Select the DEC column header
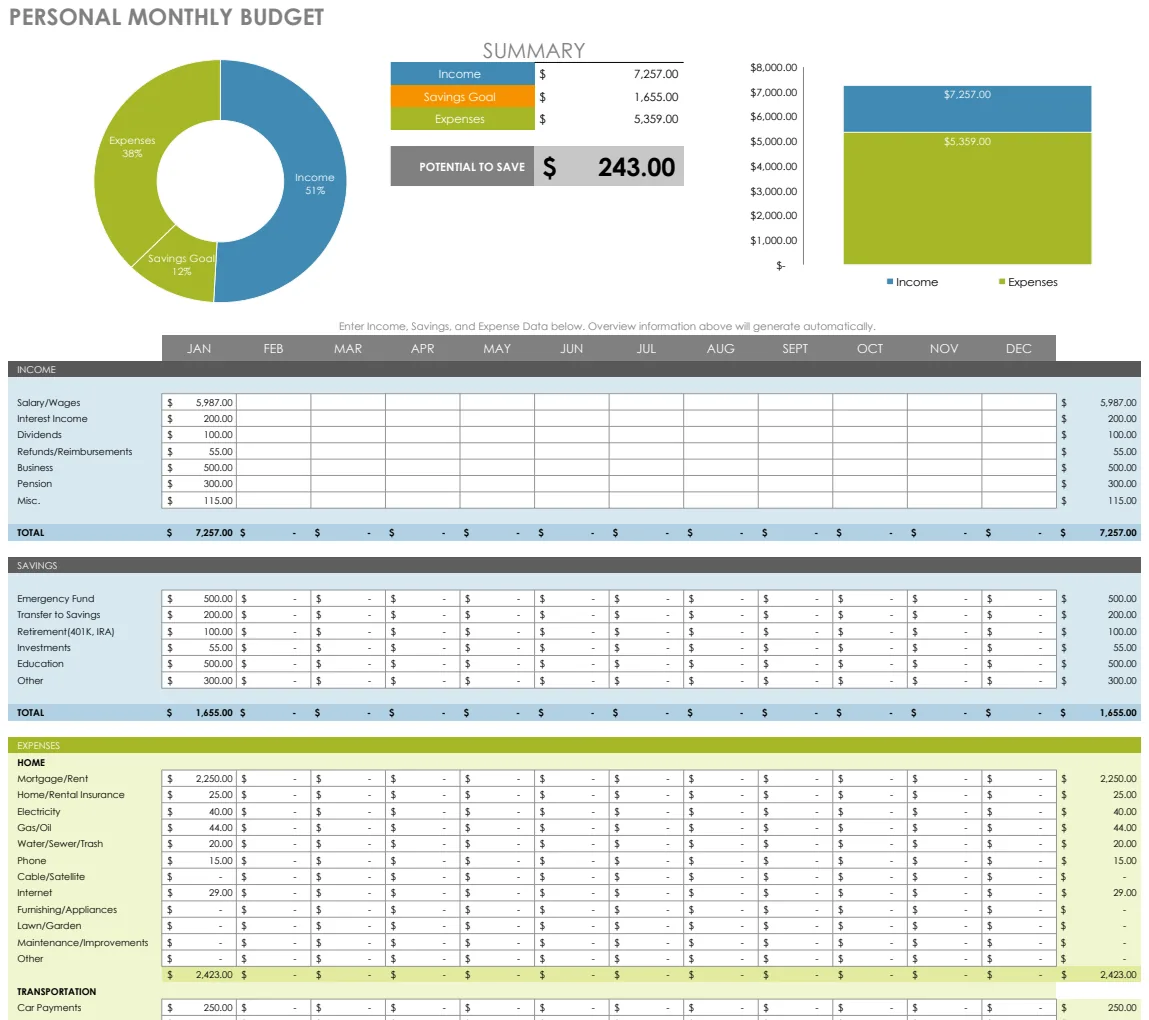 [x=1019, y=349]
